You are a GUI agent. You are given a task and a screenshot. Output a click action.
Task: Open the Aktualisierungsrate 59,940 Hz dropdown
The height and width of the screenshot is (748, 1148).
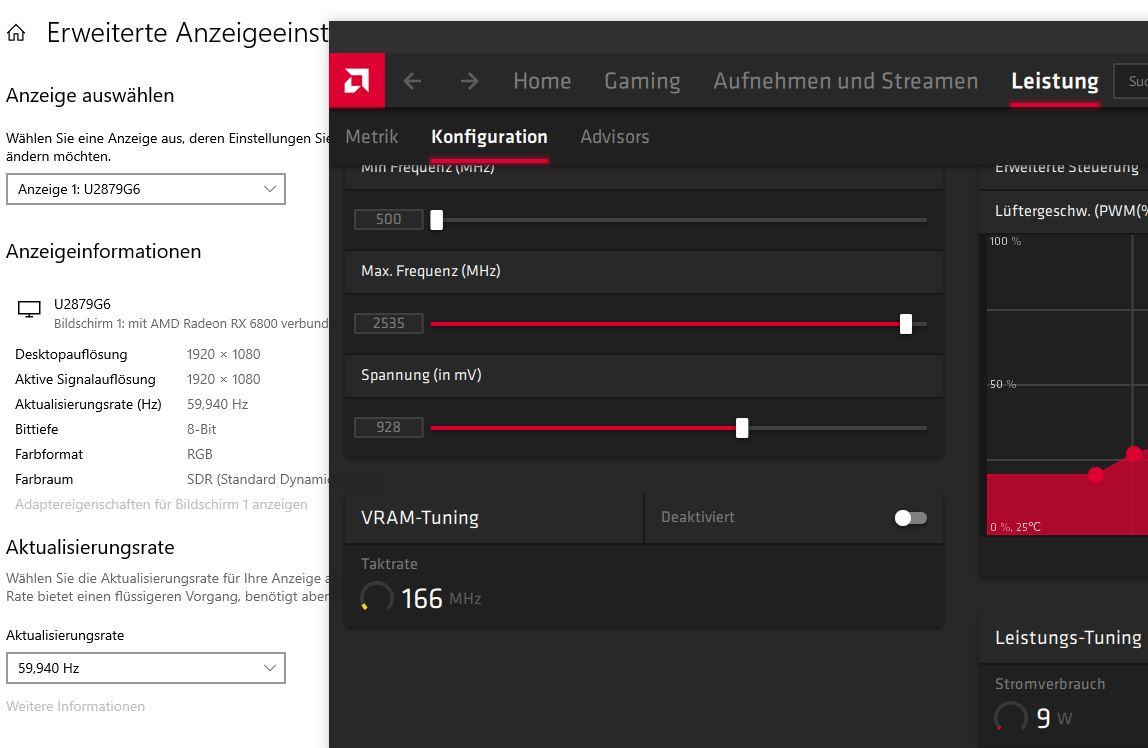click(146, 667)
